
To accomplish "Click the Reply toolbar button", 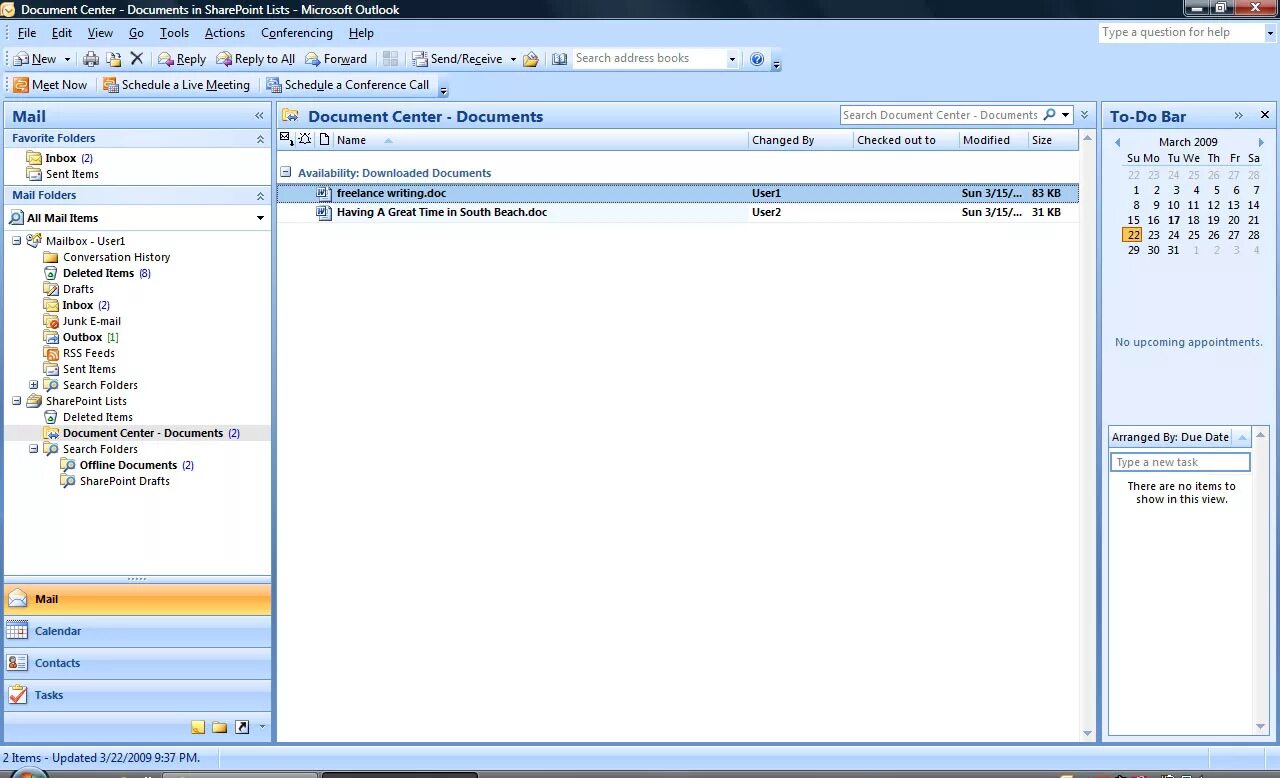I will point(182,59).
